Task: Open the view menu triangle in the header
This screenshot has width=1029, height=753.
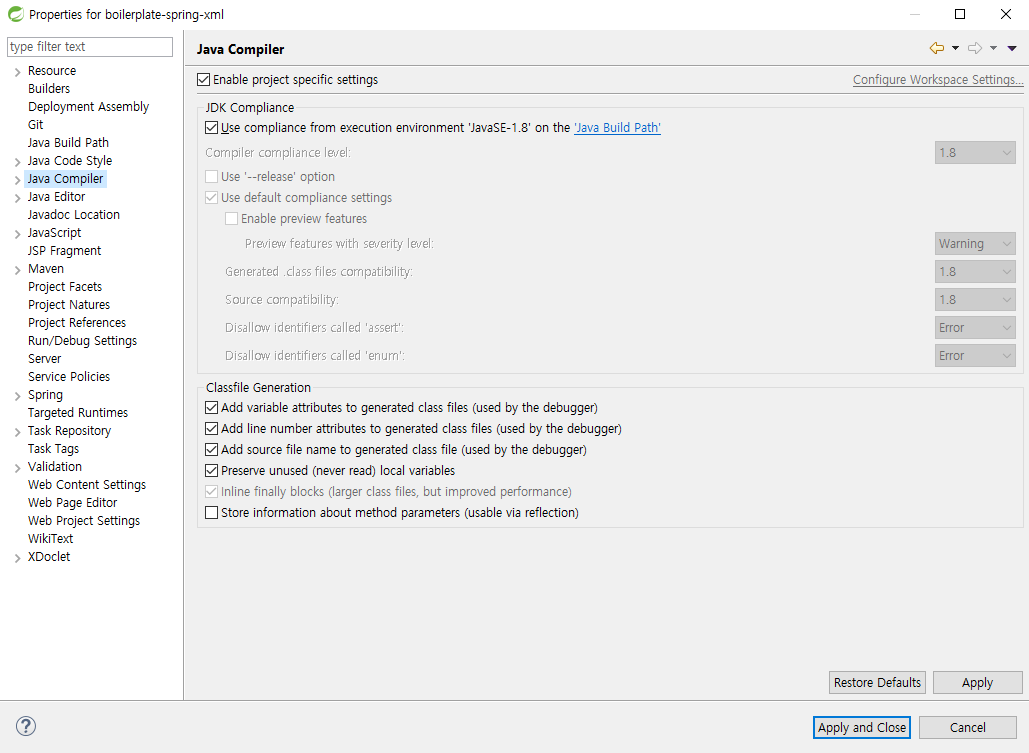Action: [1012, 48]
